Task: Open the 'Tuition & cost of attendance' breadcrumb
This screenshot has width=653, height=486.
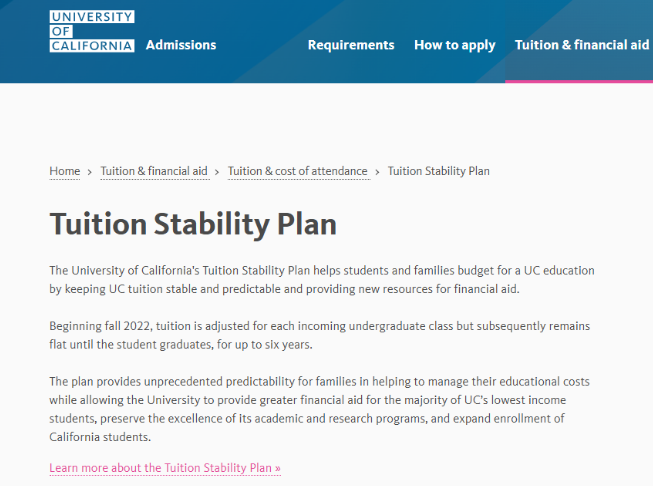Action: [x=298, y=171]
